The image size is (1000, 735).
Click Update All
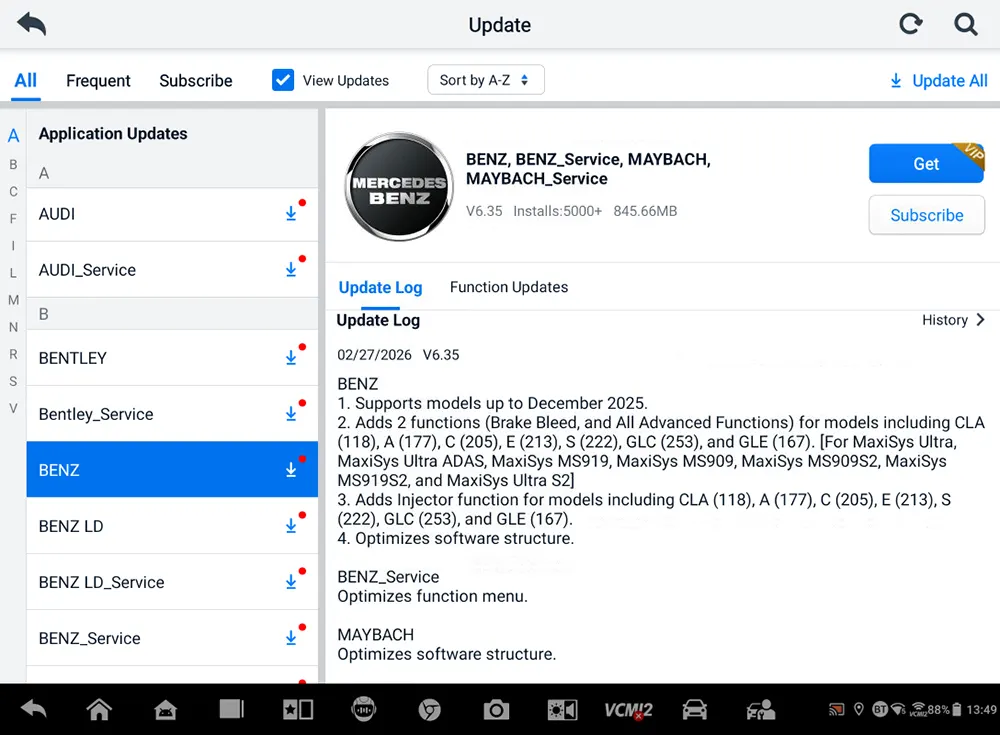[938, 80]
